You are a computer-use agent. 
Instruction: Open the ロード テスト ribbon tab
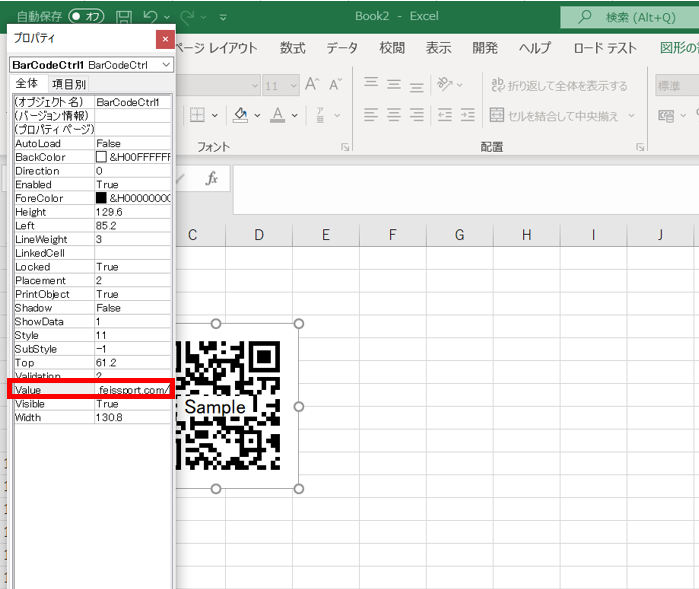point(605,48)
